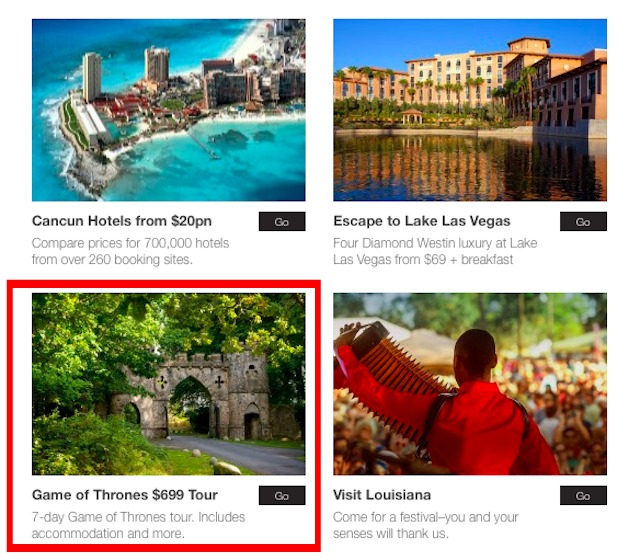
Task: Open the Lake Las Vegas resort image
Action: click(470, 110)
